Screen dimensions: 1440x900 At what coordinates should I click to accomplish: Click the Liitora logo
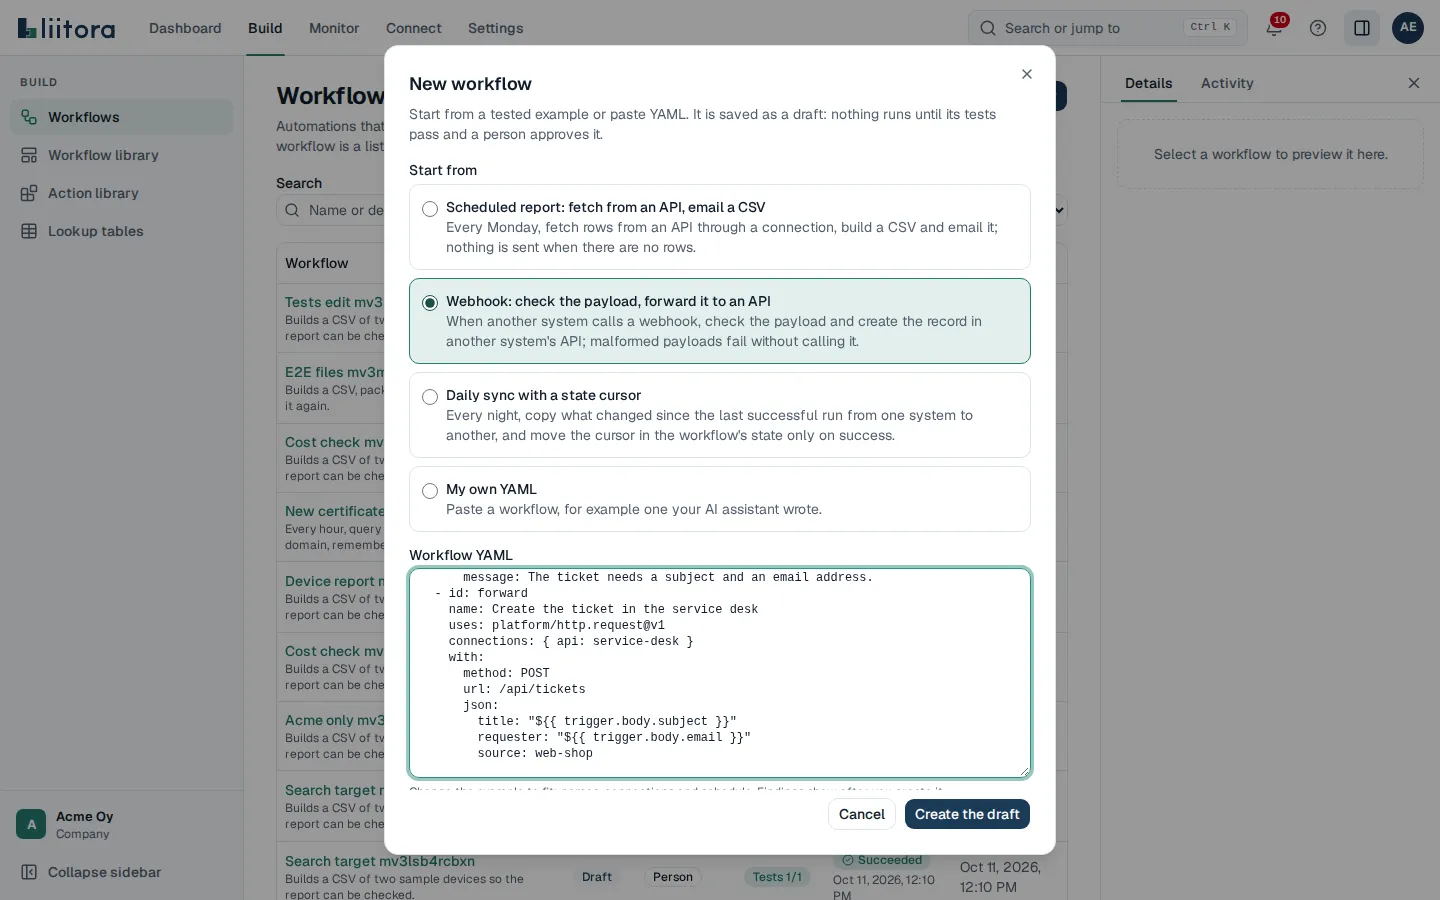coord(66,28)
